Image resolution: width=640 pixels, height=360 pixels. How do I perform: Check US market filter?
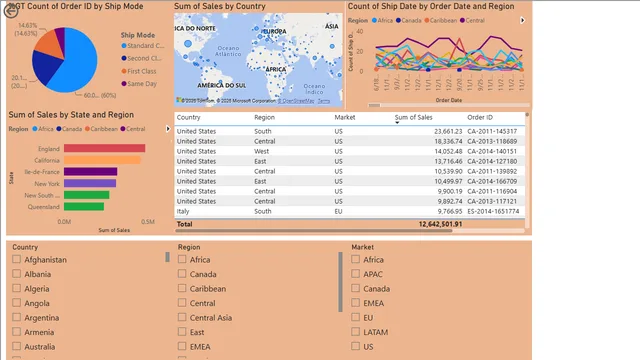356,346
